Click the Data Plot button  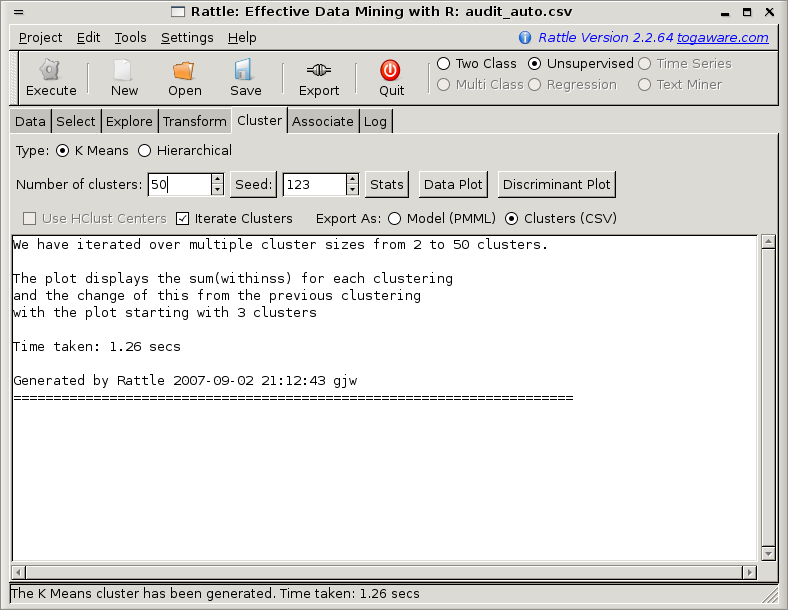pyautogui.click(x=453, y=184)
